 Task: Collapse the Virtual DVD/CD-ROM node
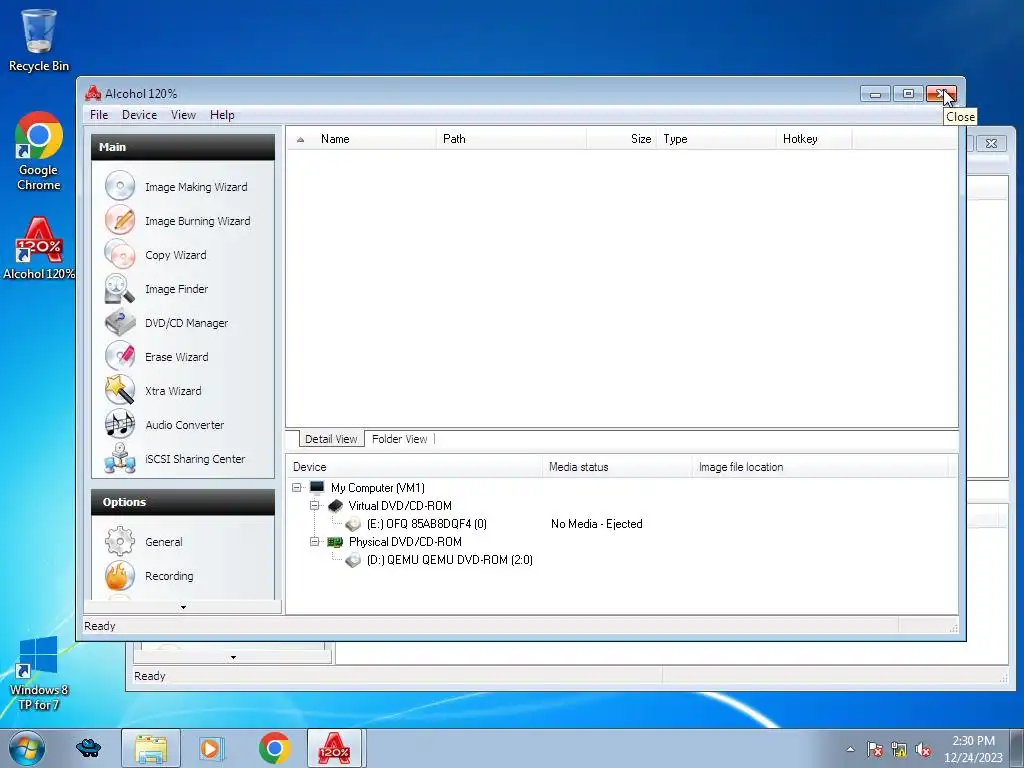[x=314, y=505]
